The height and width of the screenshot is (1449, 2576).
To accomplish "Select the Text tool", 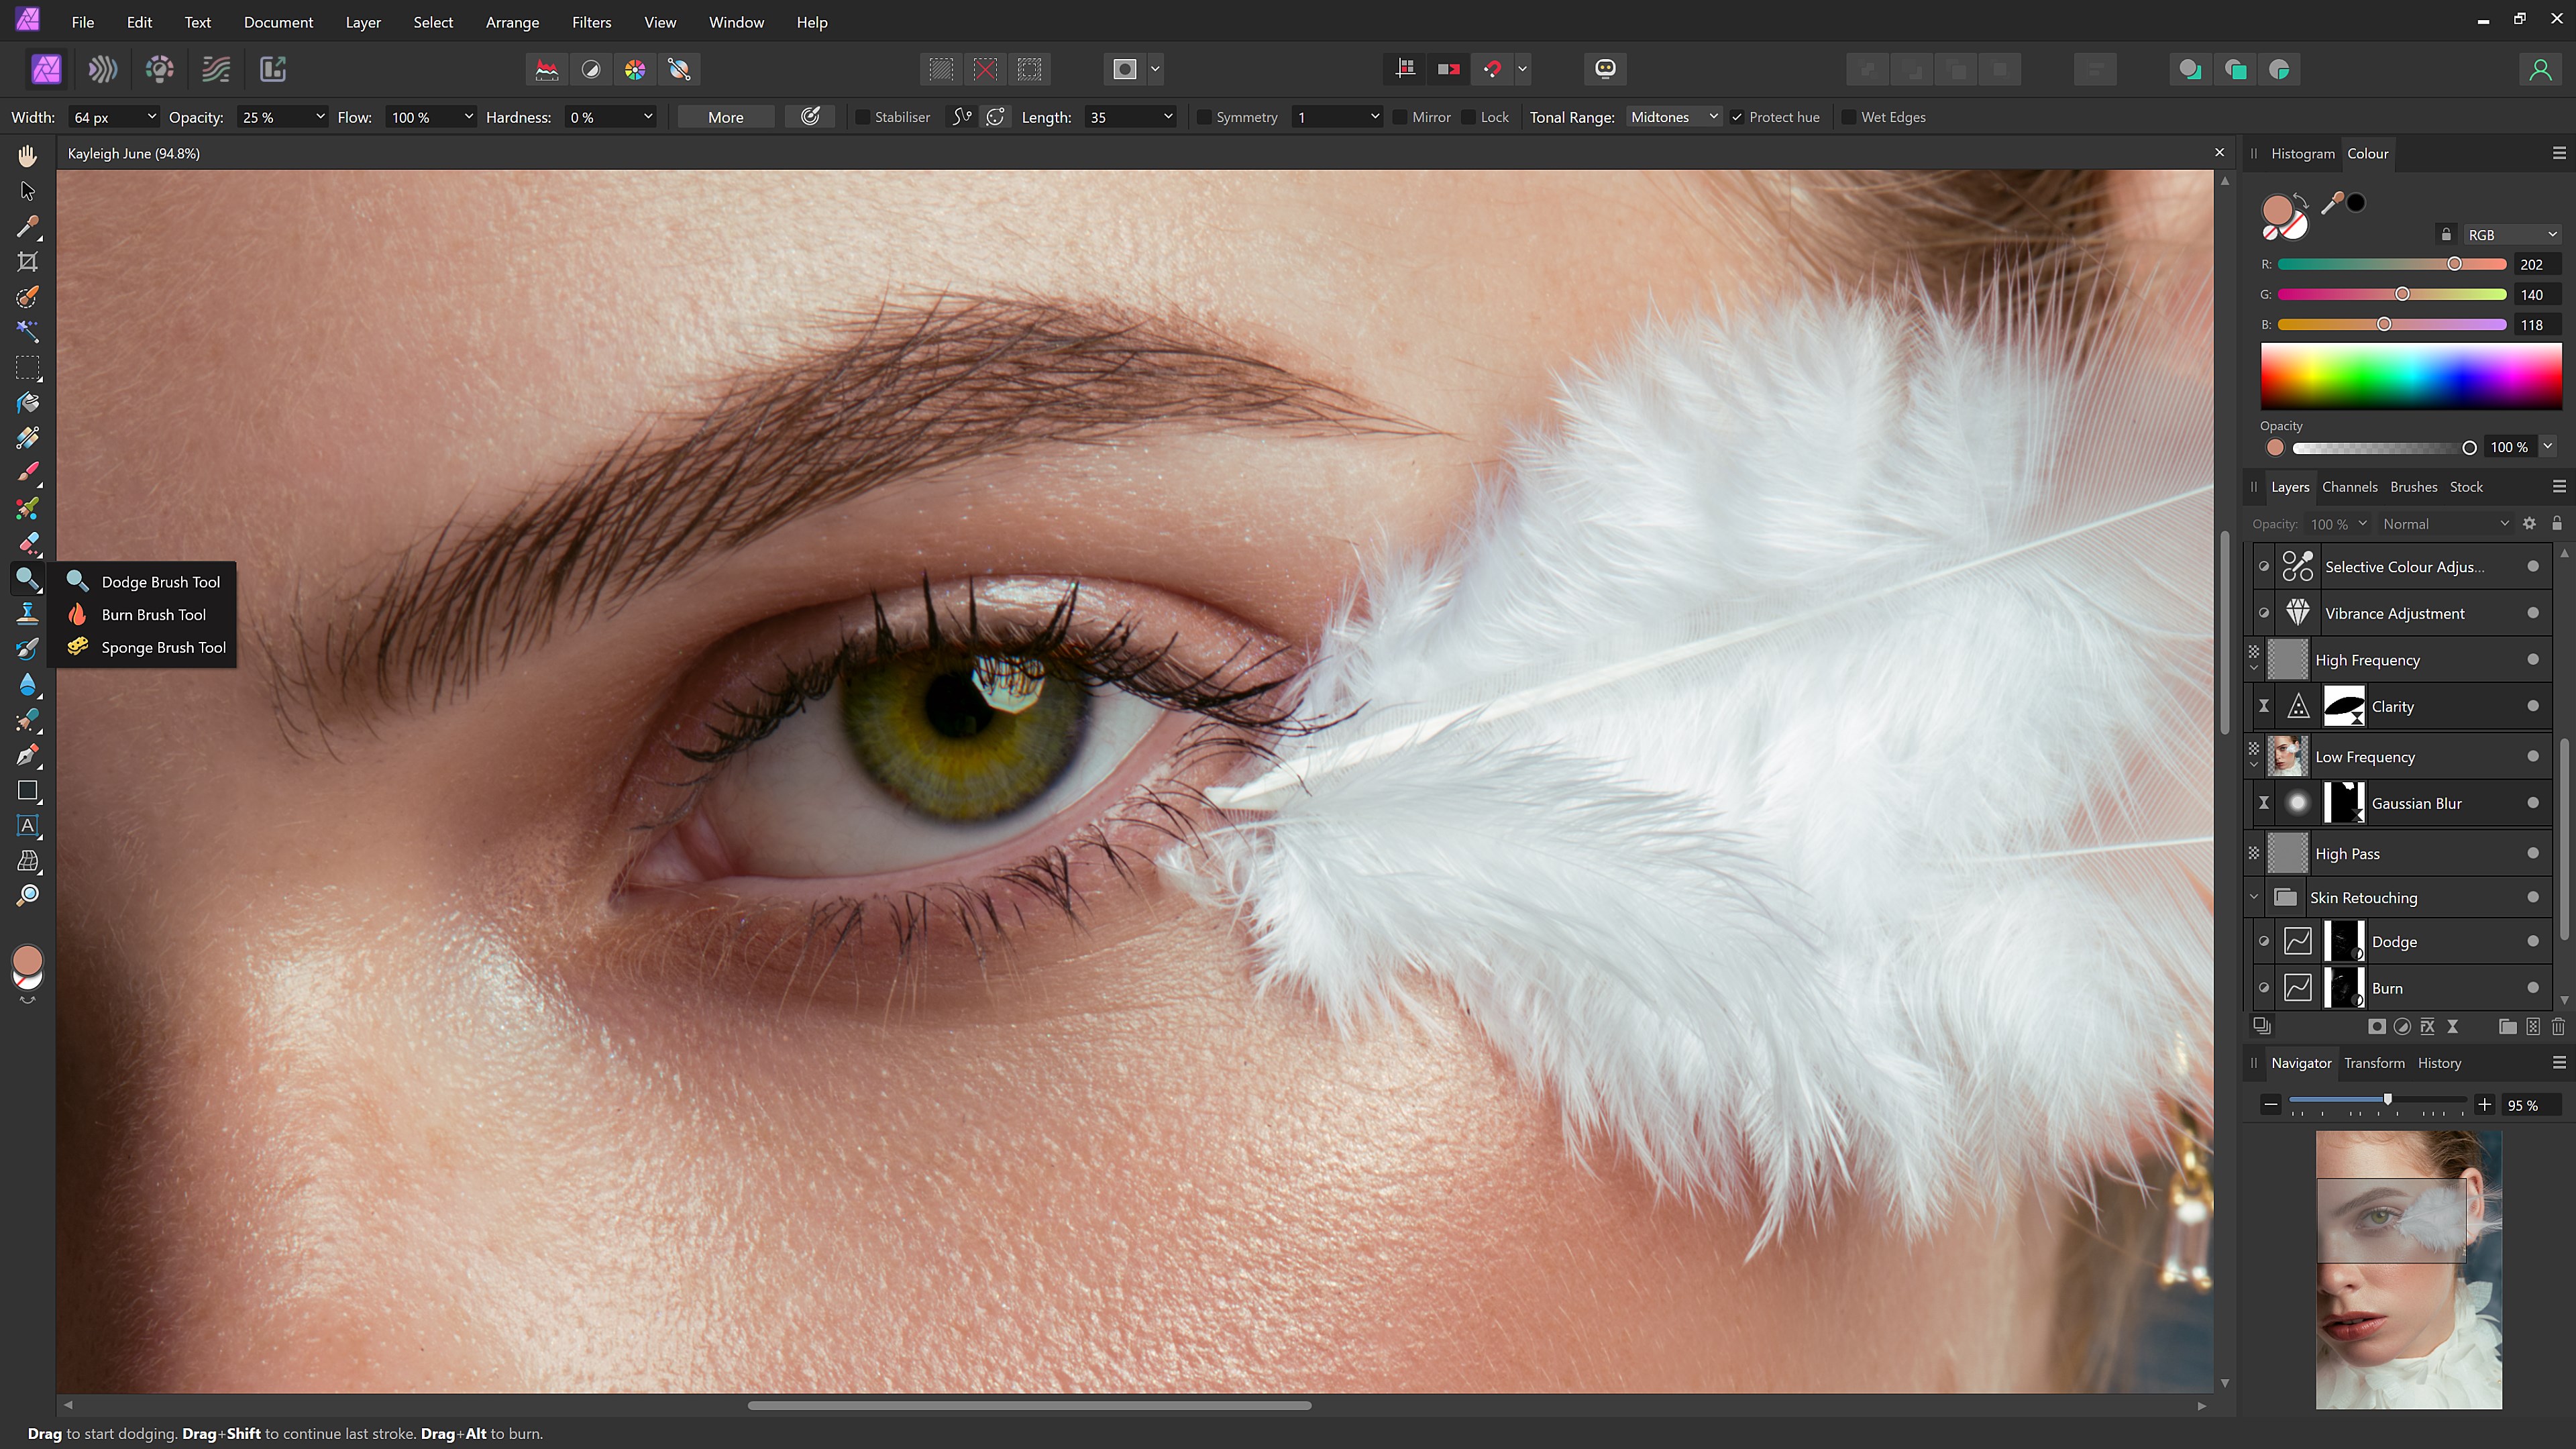I will [27, 825].
